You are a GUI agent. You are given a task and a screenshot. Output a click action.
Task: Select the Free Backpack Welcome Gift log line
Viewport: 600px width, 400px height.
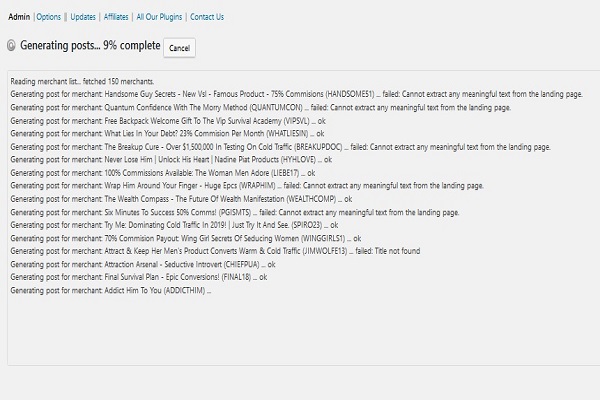click(168, 121)
